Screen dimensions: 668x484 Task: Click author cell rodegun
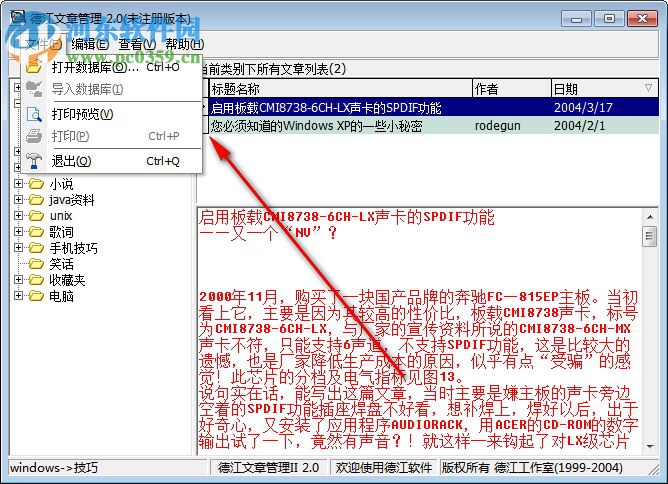(498, 126)
